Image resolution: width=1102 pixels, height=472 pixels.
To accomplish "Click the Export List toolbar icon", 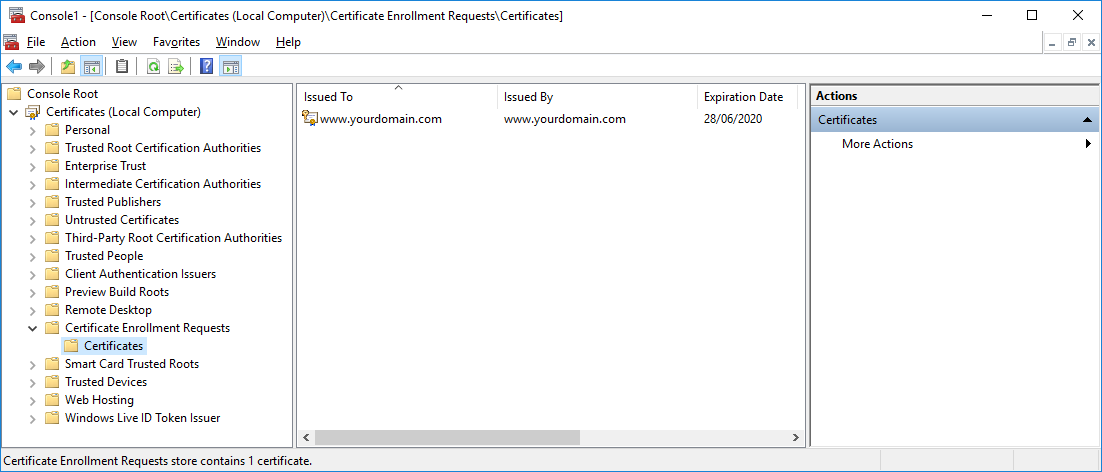I will coord(176,67).
